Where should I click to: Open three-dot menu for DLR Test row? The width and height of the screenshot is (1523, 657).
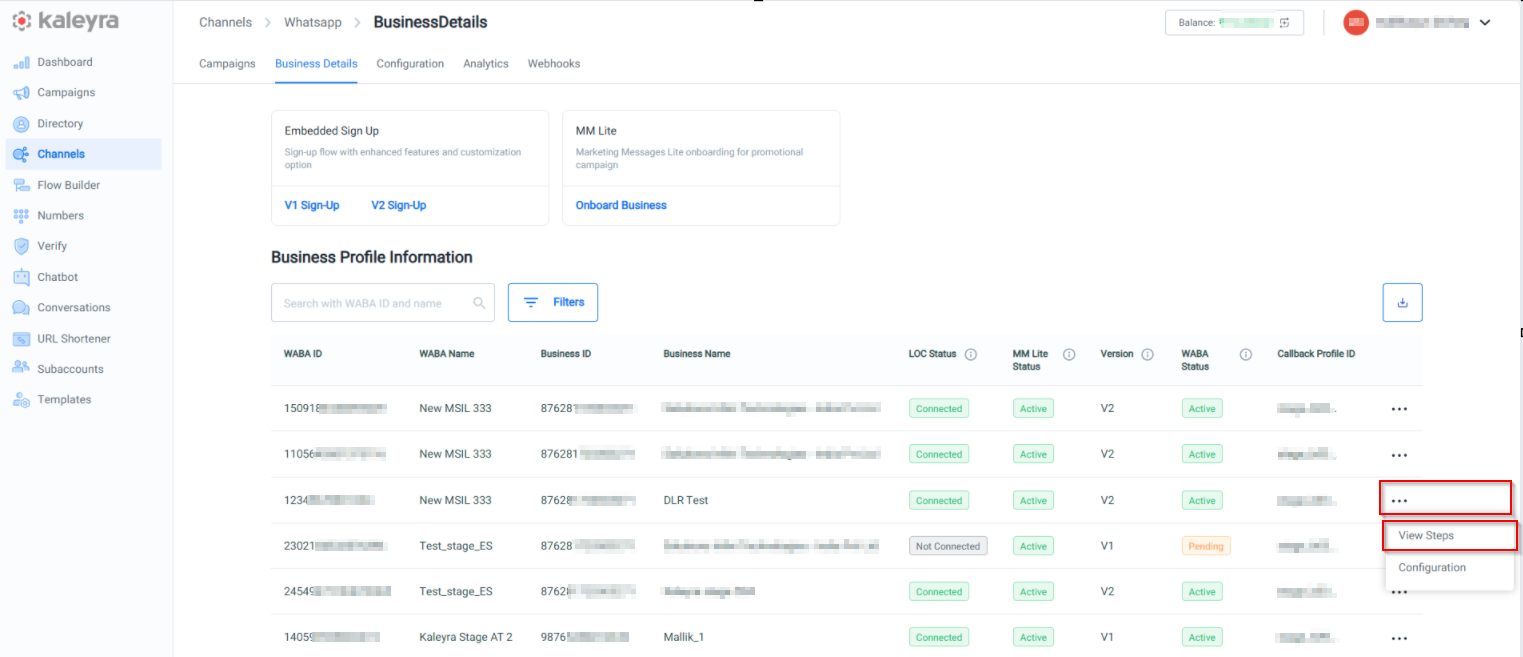pyautogui.click(x=1399, y=500)
